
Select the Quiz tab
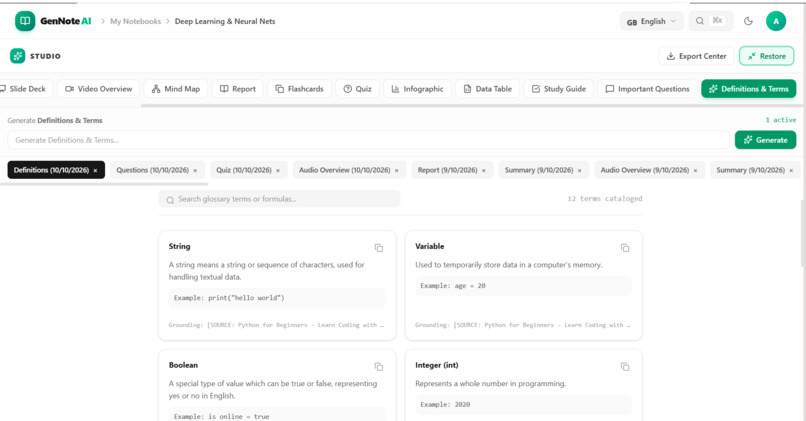coord(357,89)
